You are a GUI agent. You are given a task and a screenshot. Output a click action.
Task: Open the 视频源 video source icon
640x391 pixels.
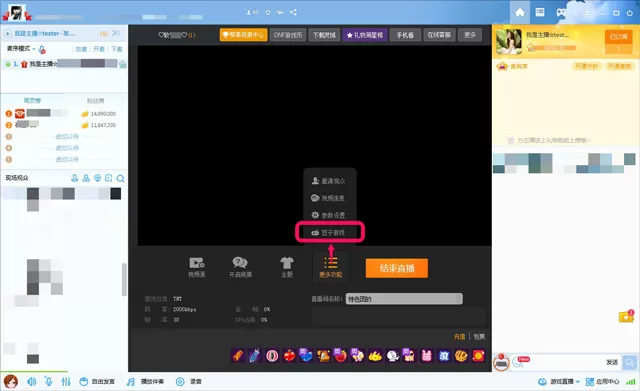click(x=196, y=267)
